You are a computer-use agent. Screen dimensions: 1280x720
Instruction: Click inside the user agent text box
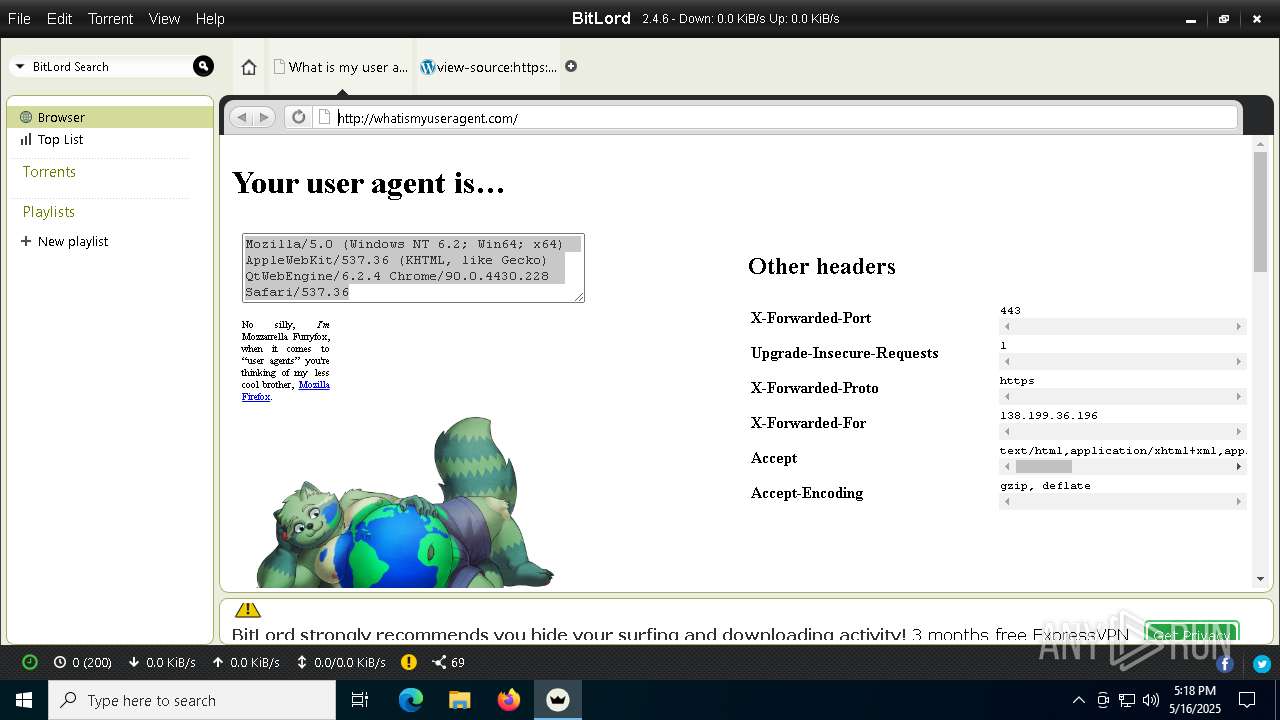[413, 268]
